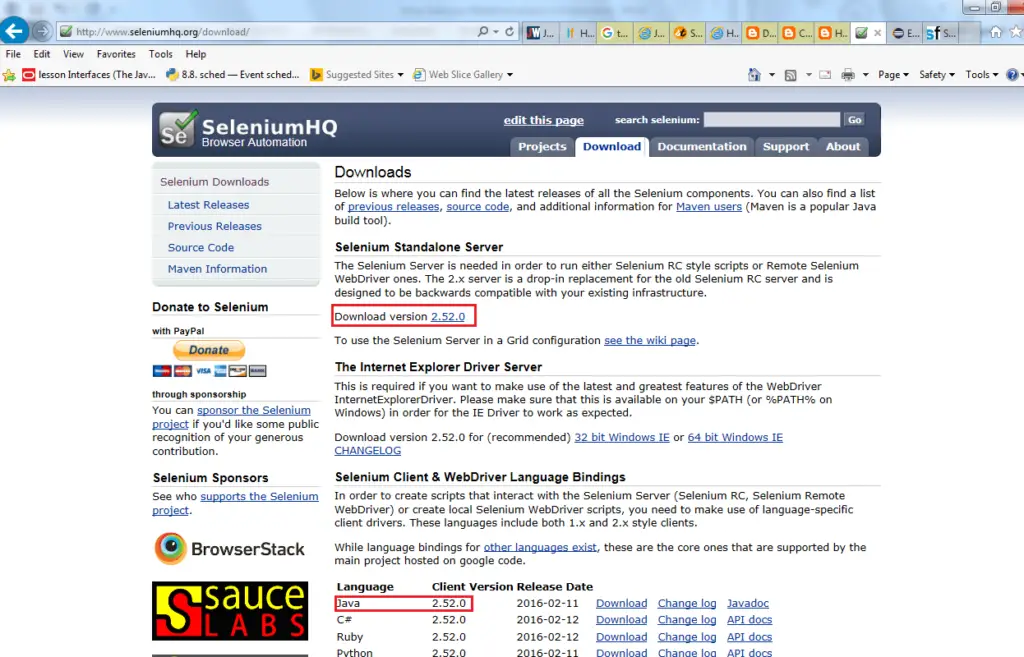Click the browser Back arrow button

15,31
